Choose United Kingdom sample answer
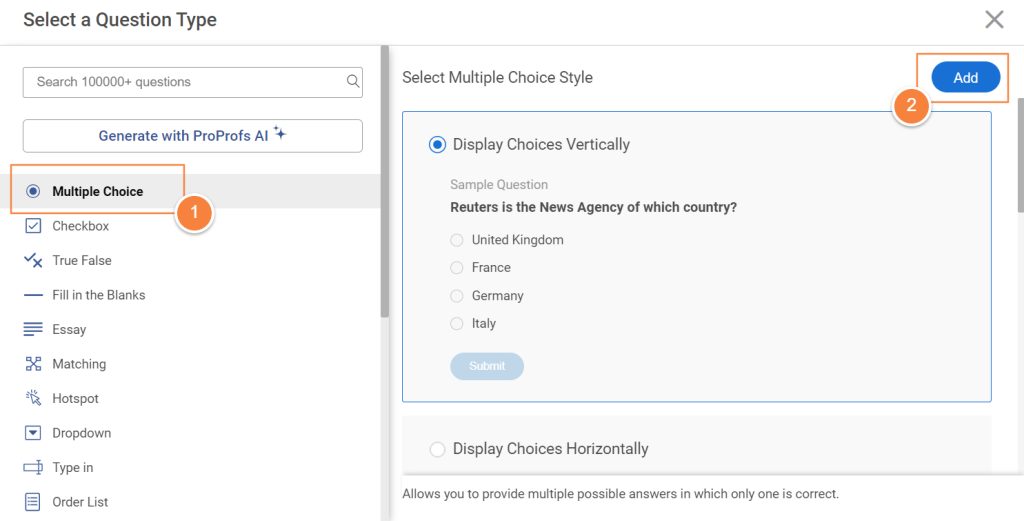The height and width of the screenshot is (521, 1024). [x=457, y=240]
